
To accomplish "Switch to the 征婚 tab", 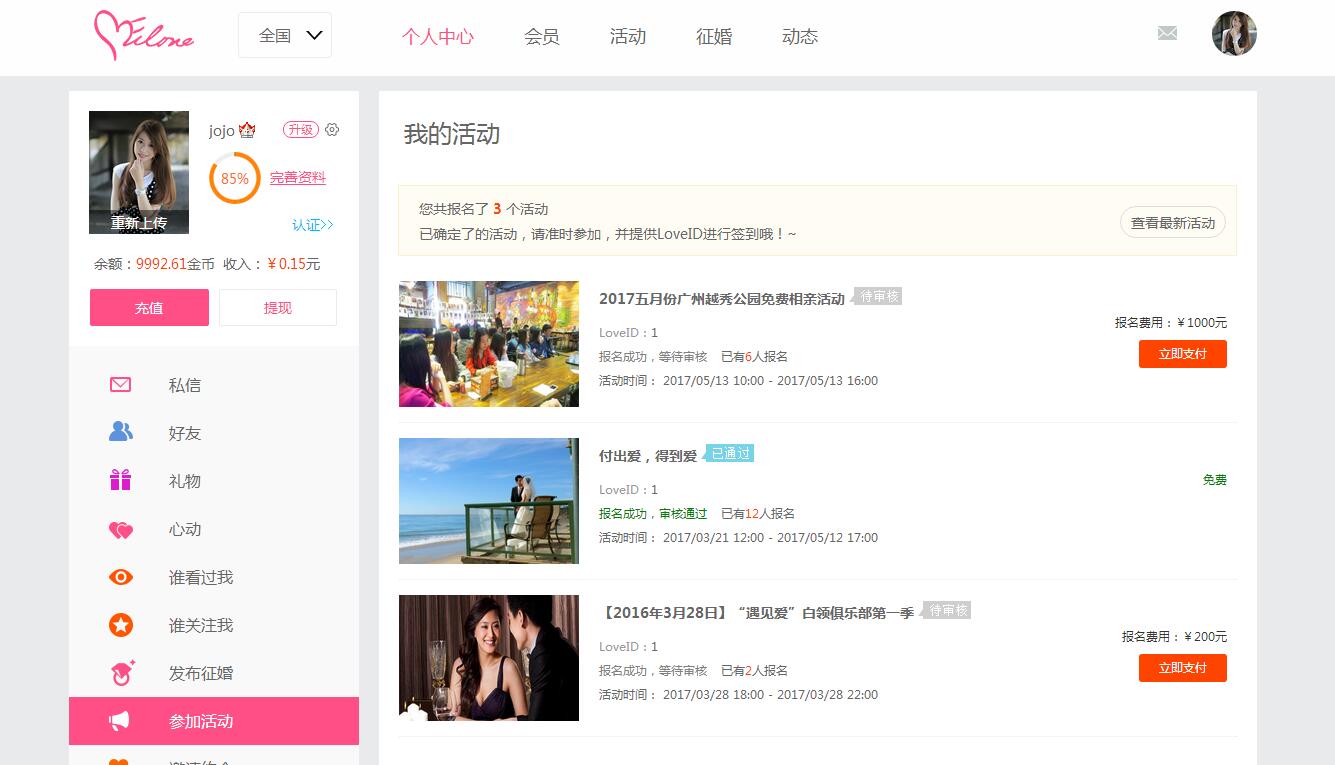I will tap(714, 36).
